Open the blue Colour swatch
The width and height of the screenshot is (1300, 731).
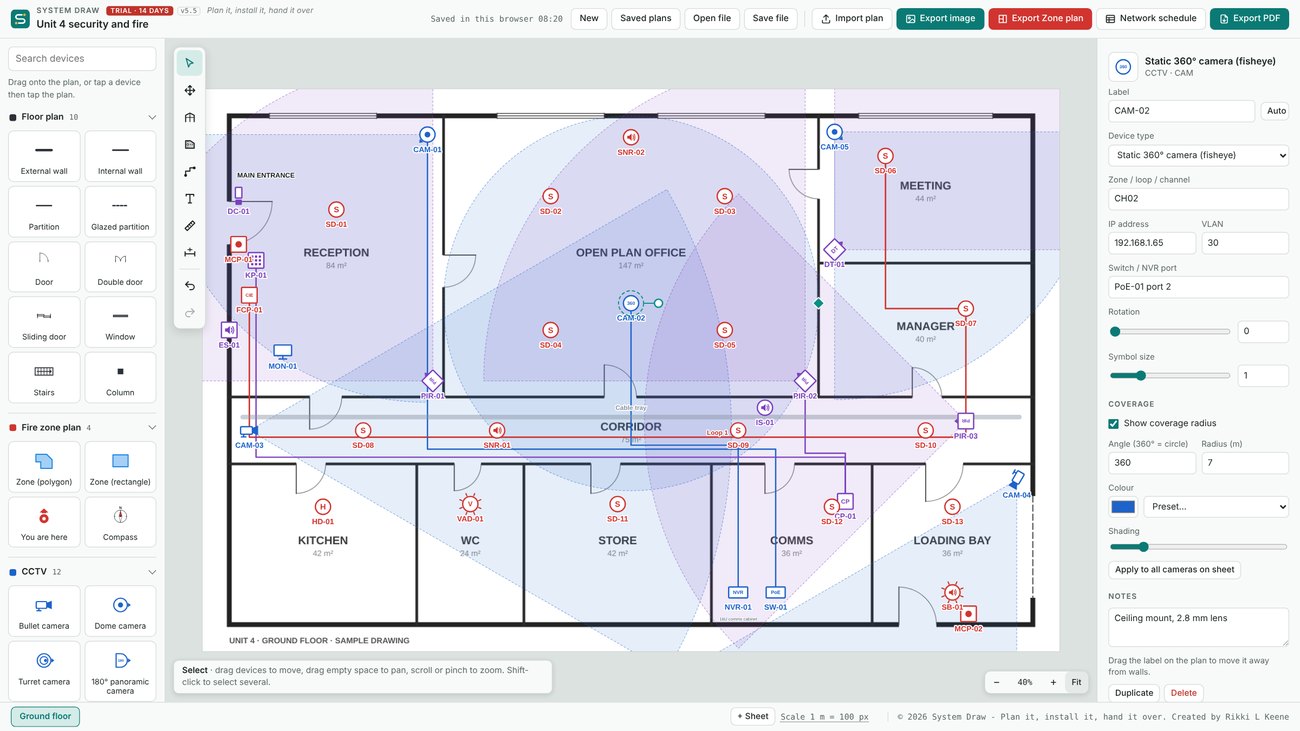coord(1123,506)
